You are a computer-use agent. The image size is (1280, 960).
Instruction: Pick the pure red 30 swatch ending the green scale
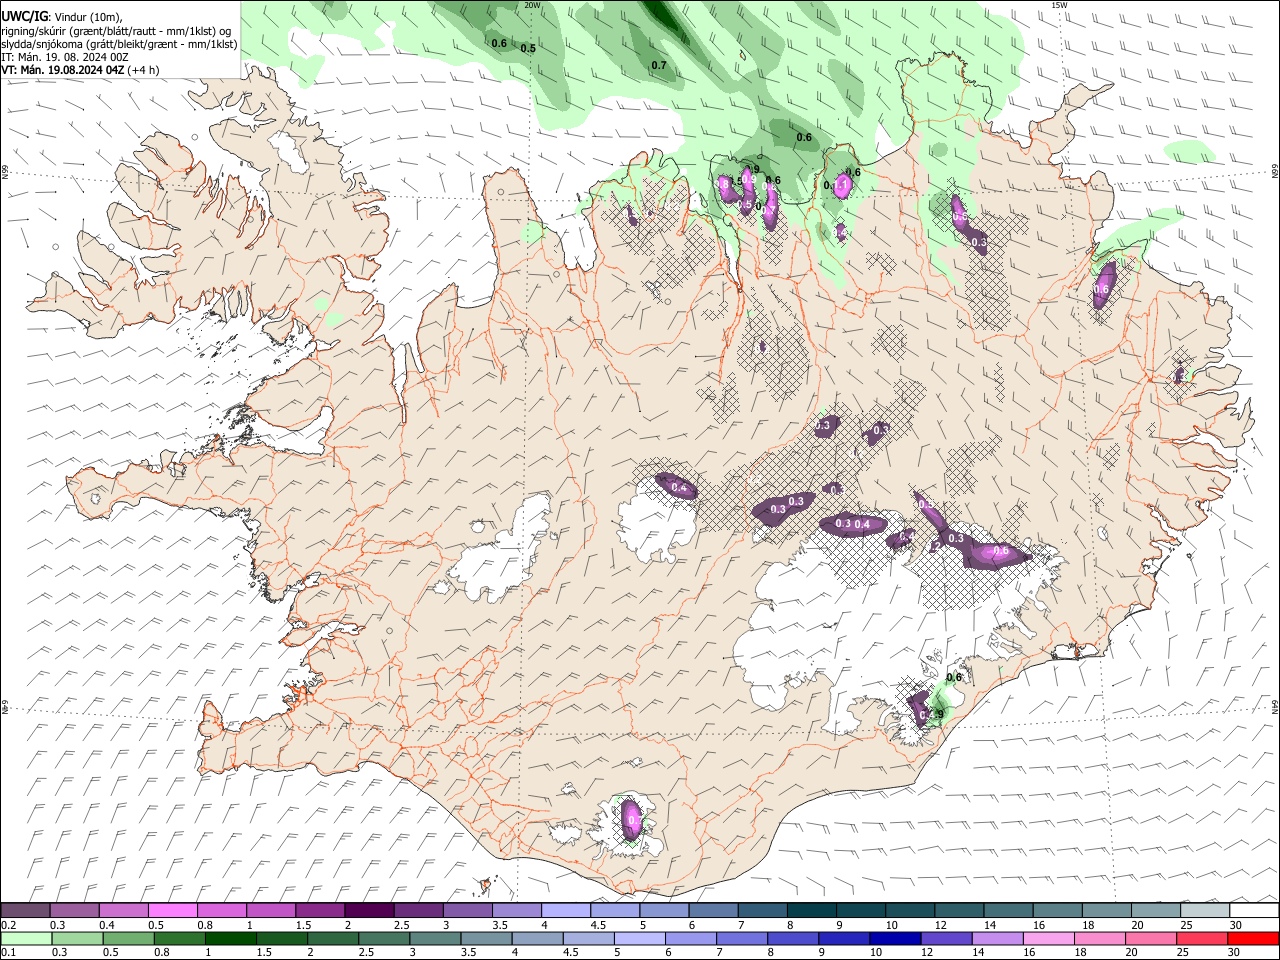click(1255, 938)
